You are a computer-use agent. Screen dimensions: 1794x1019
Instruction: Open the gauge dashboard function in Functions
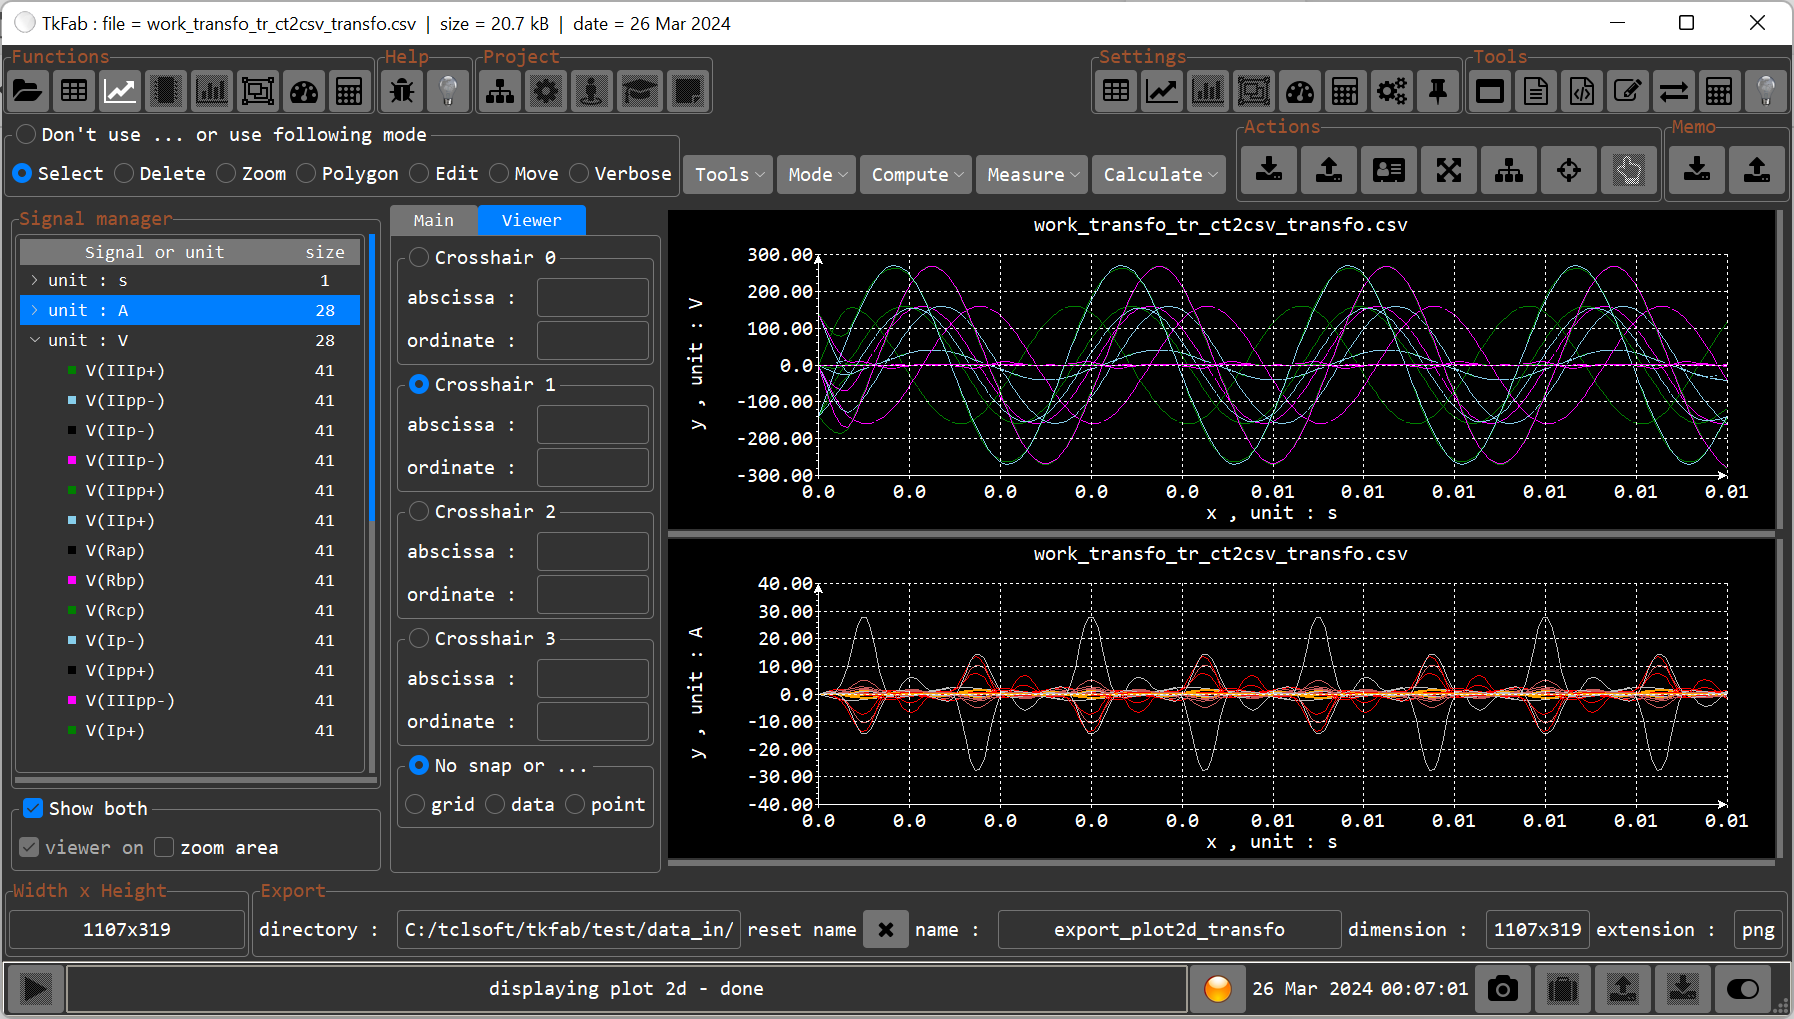(304, 91)
